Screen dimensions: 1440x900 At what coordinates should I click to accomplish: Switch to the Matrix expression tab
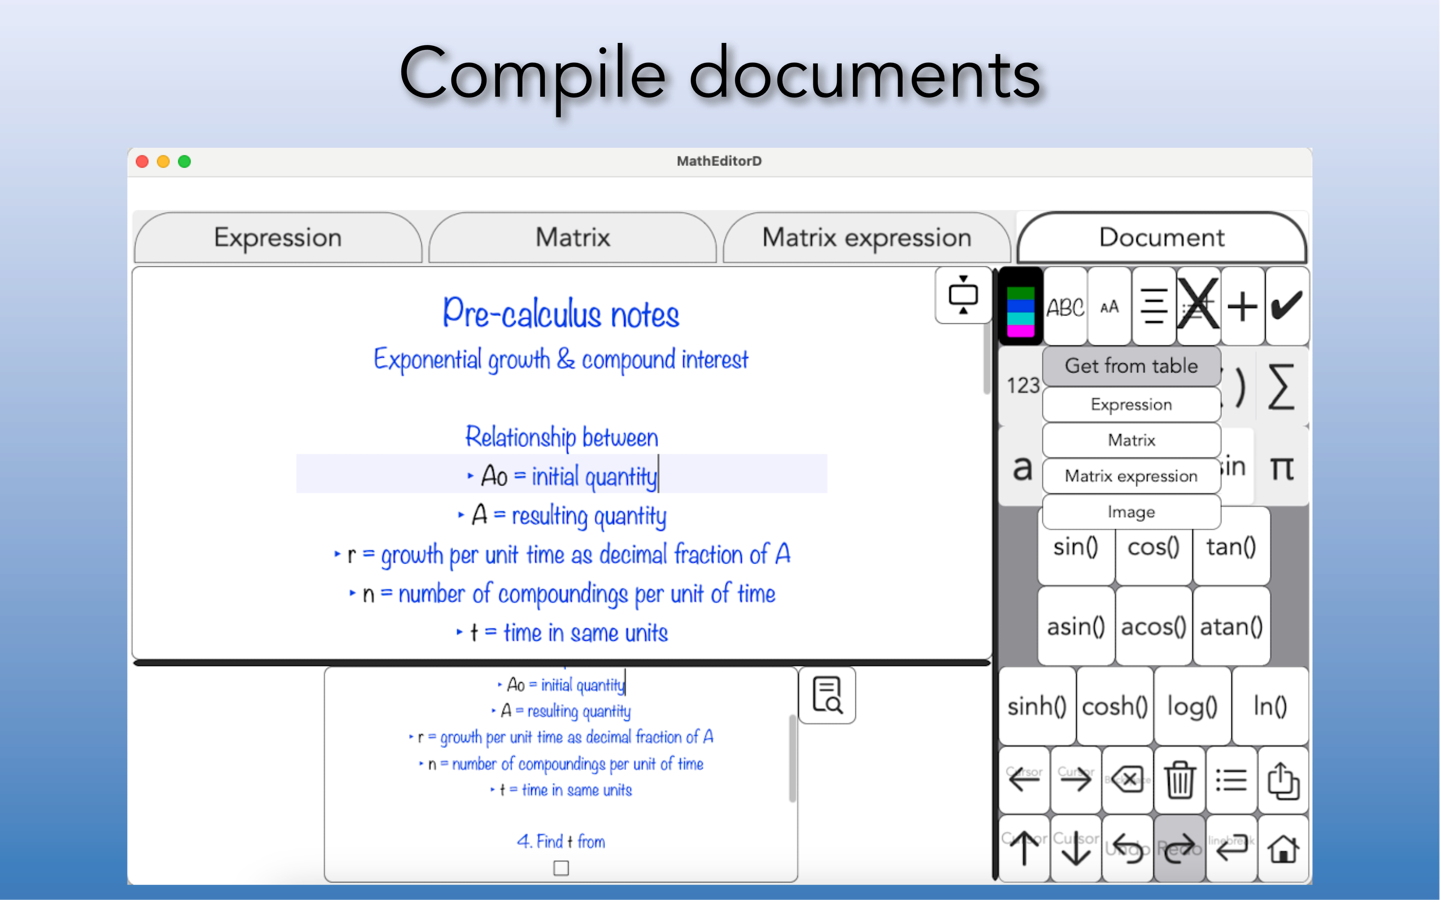(867, 238)
